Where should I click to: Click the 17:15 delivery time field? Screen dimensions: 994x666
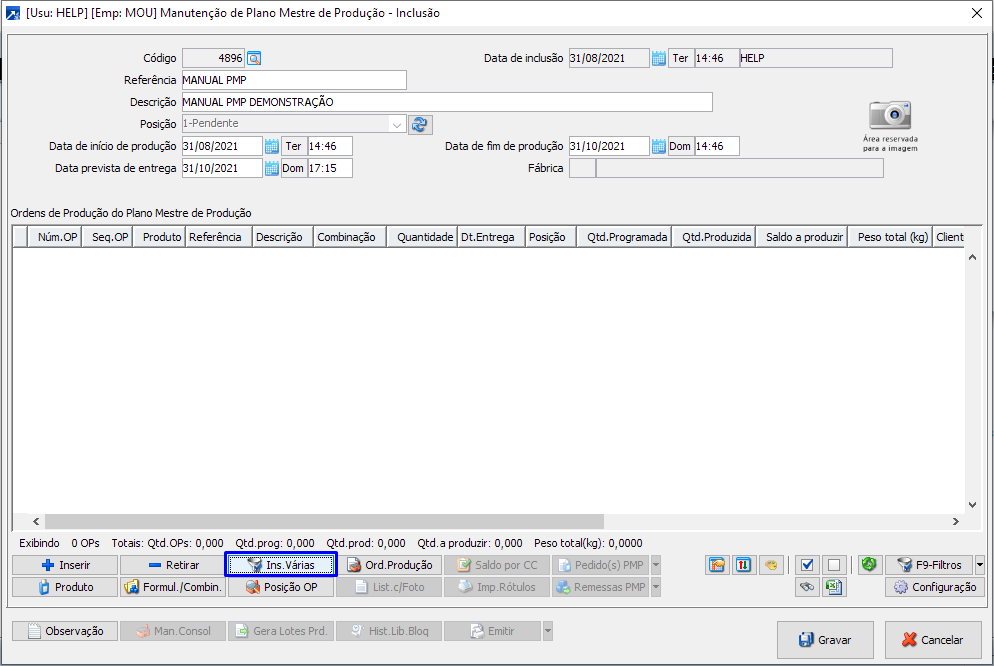[x=330, y=169]
